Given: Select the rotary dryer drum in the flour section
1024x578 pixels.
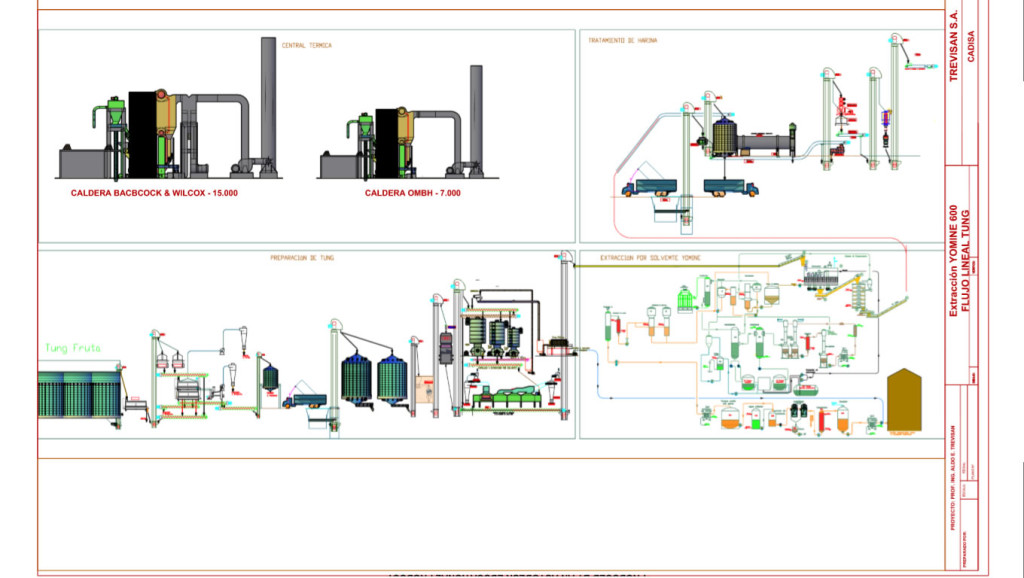Looking at the screenshot, I should click(763, 143).
